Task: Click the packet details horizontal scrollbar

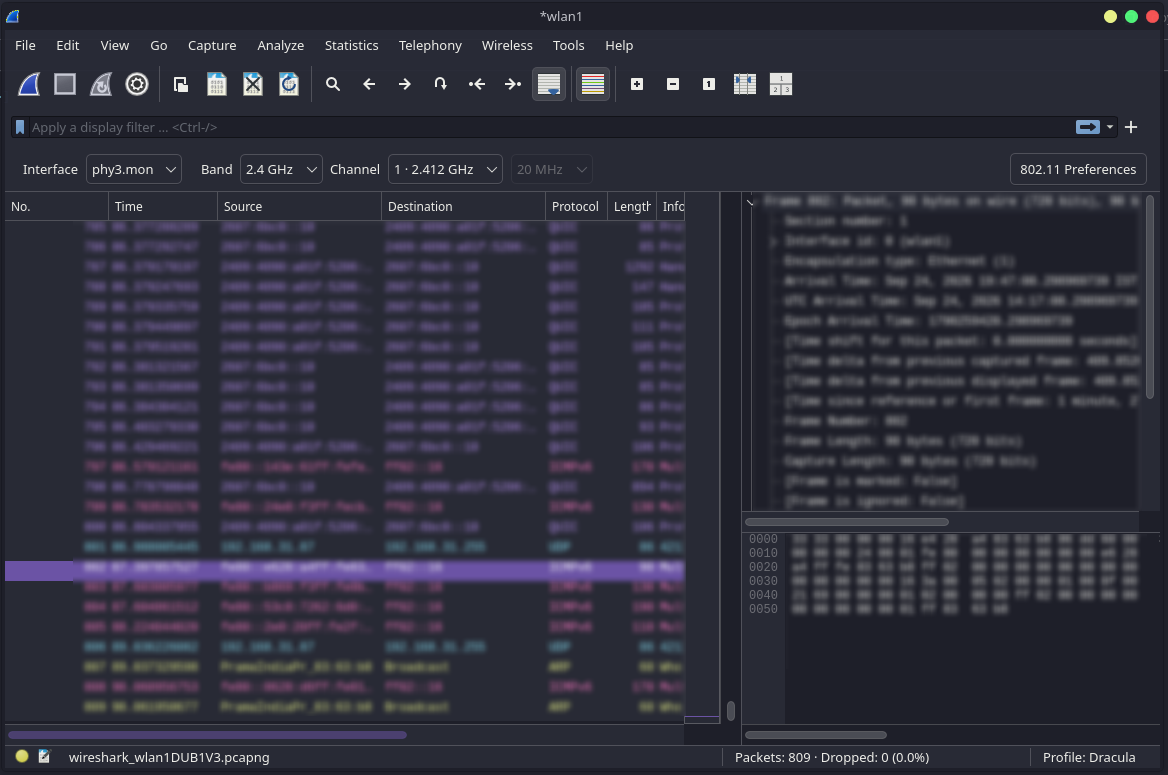Action: point(847,522)
